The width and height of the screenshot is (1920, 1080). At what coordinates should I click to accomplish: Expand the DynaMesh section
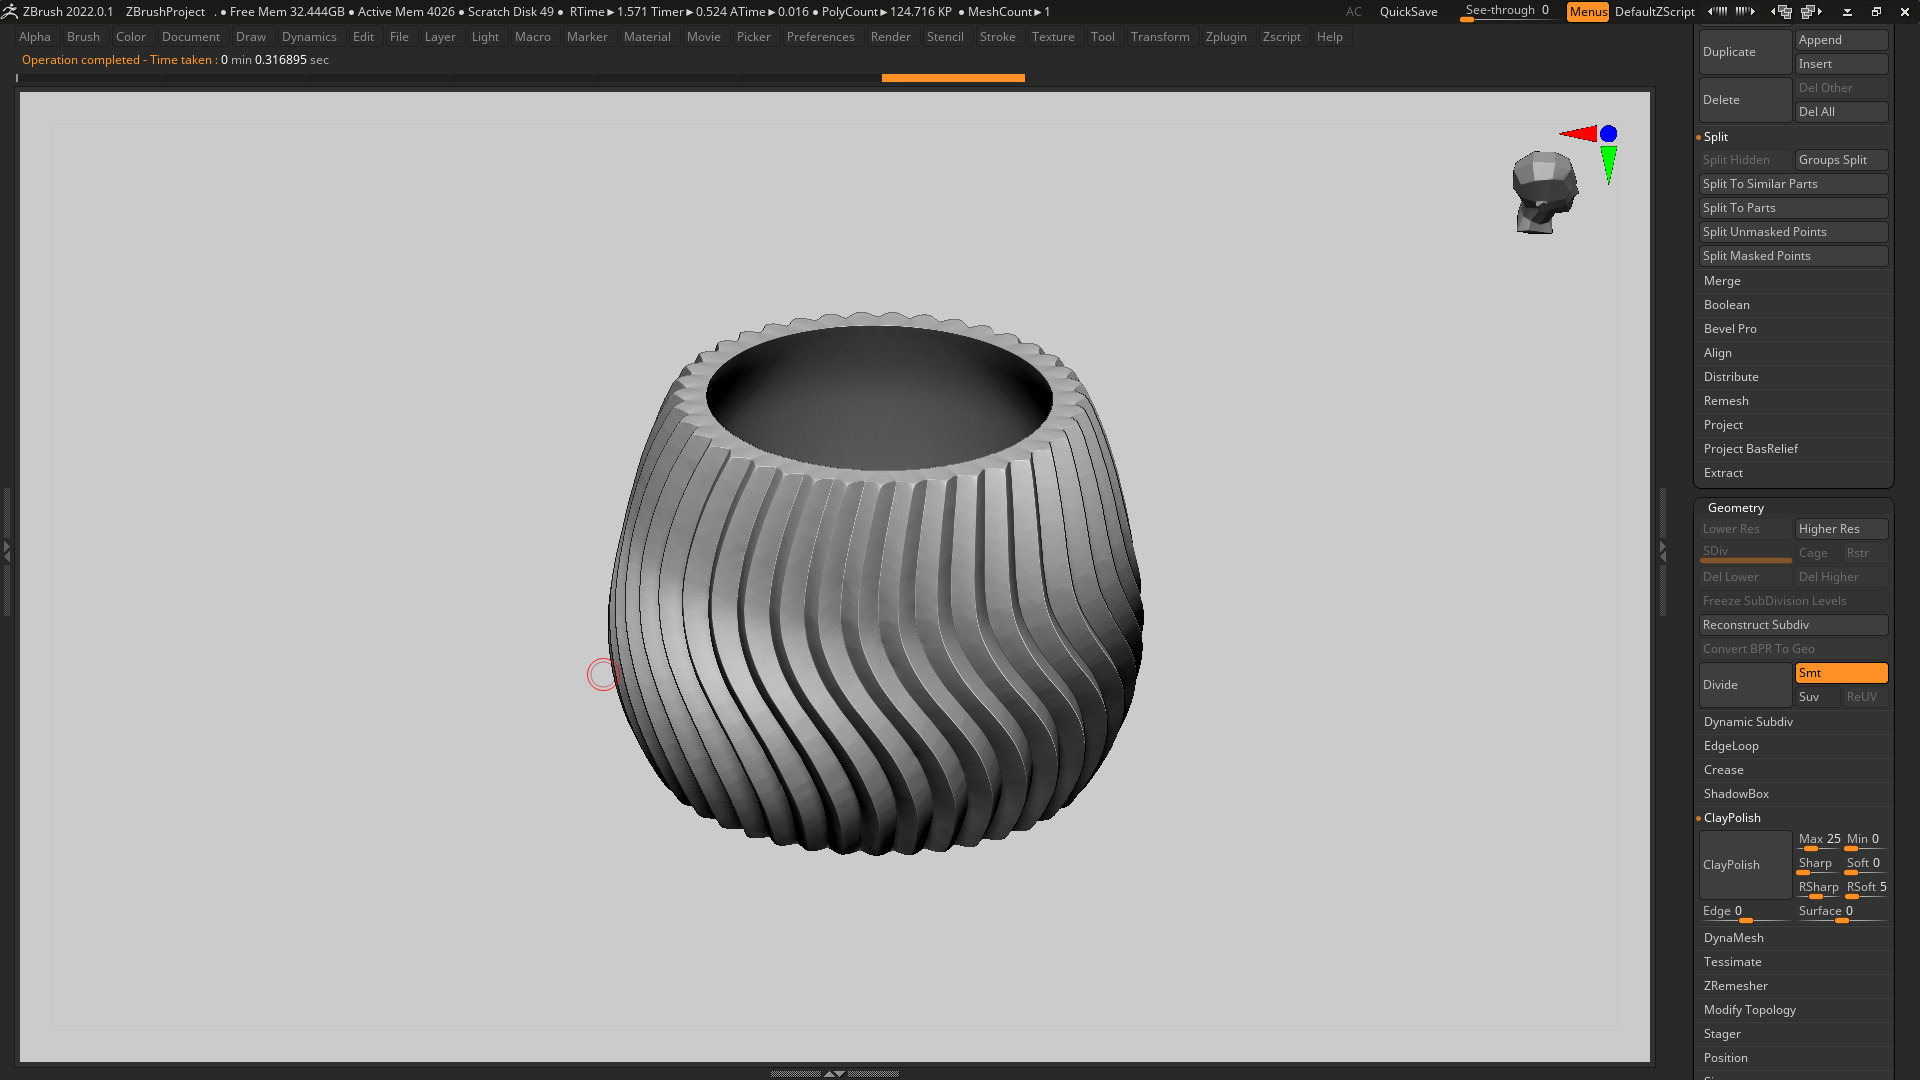(1733, 938)
